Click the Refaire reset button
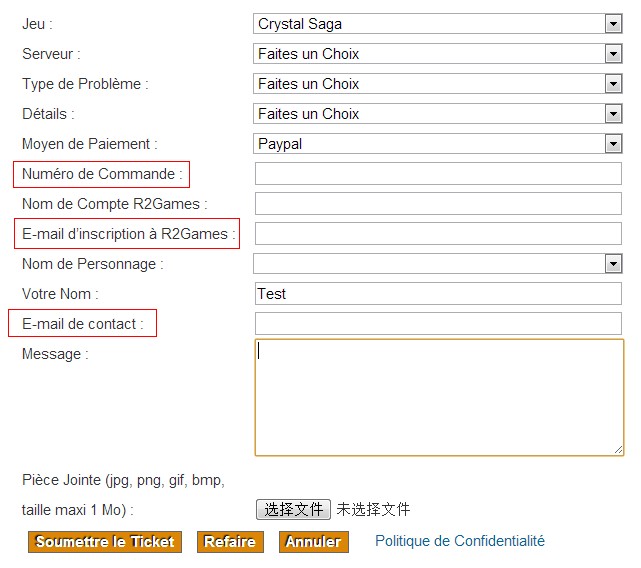Viewport: 641px width, 568px height. tap(230, 542)
